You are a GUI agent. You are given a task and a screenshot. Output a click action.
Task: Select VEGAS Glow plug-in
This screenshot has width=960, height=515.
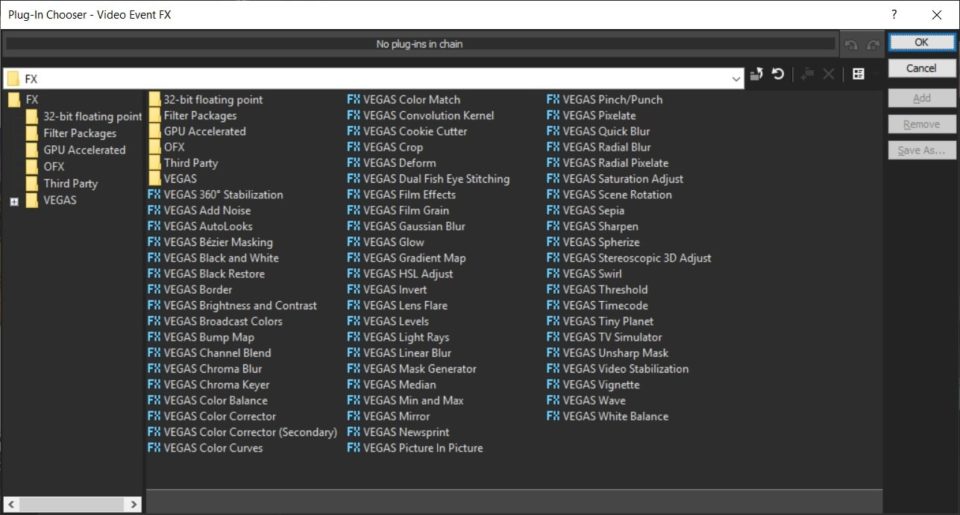point(386,242)
